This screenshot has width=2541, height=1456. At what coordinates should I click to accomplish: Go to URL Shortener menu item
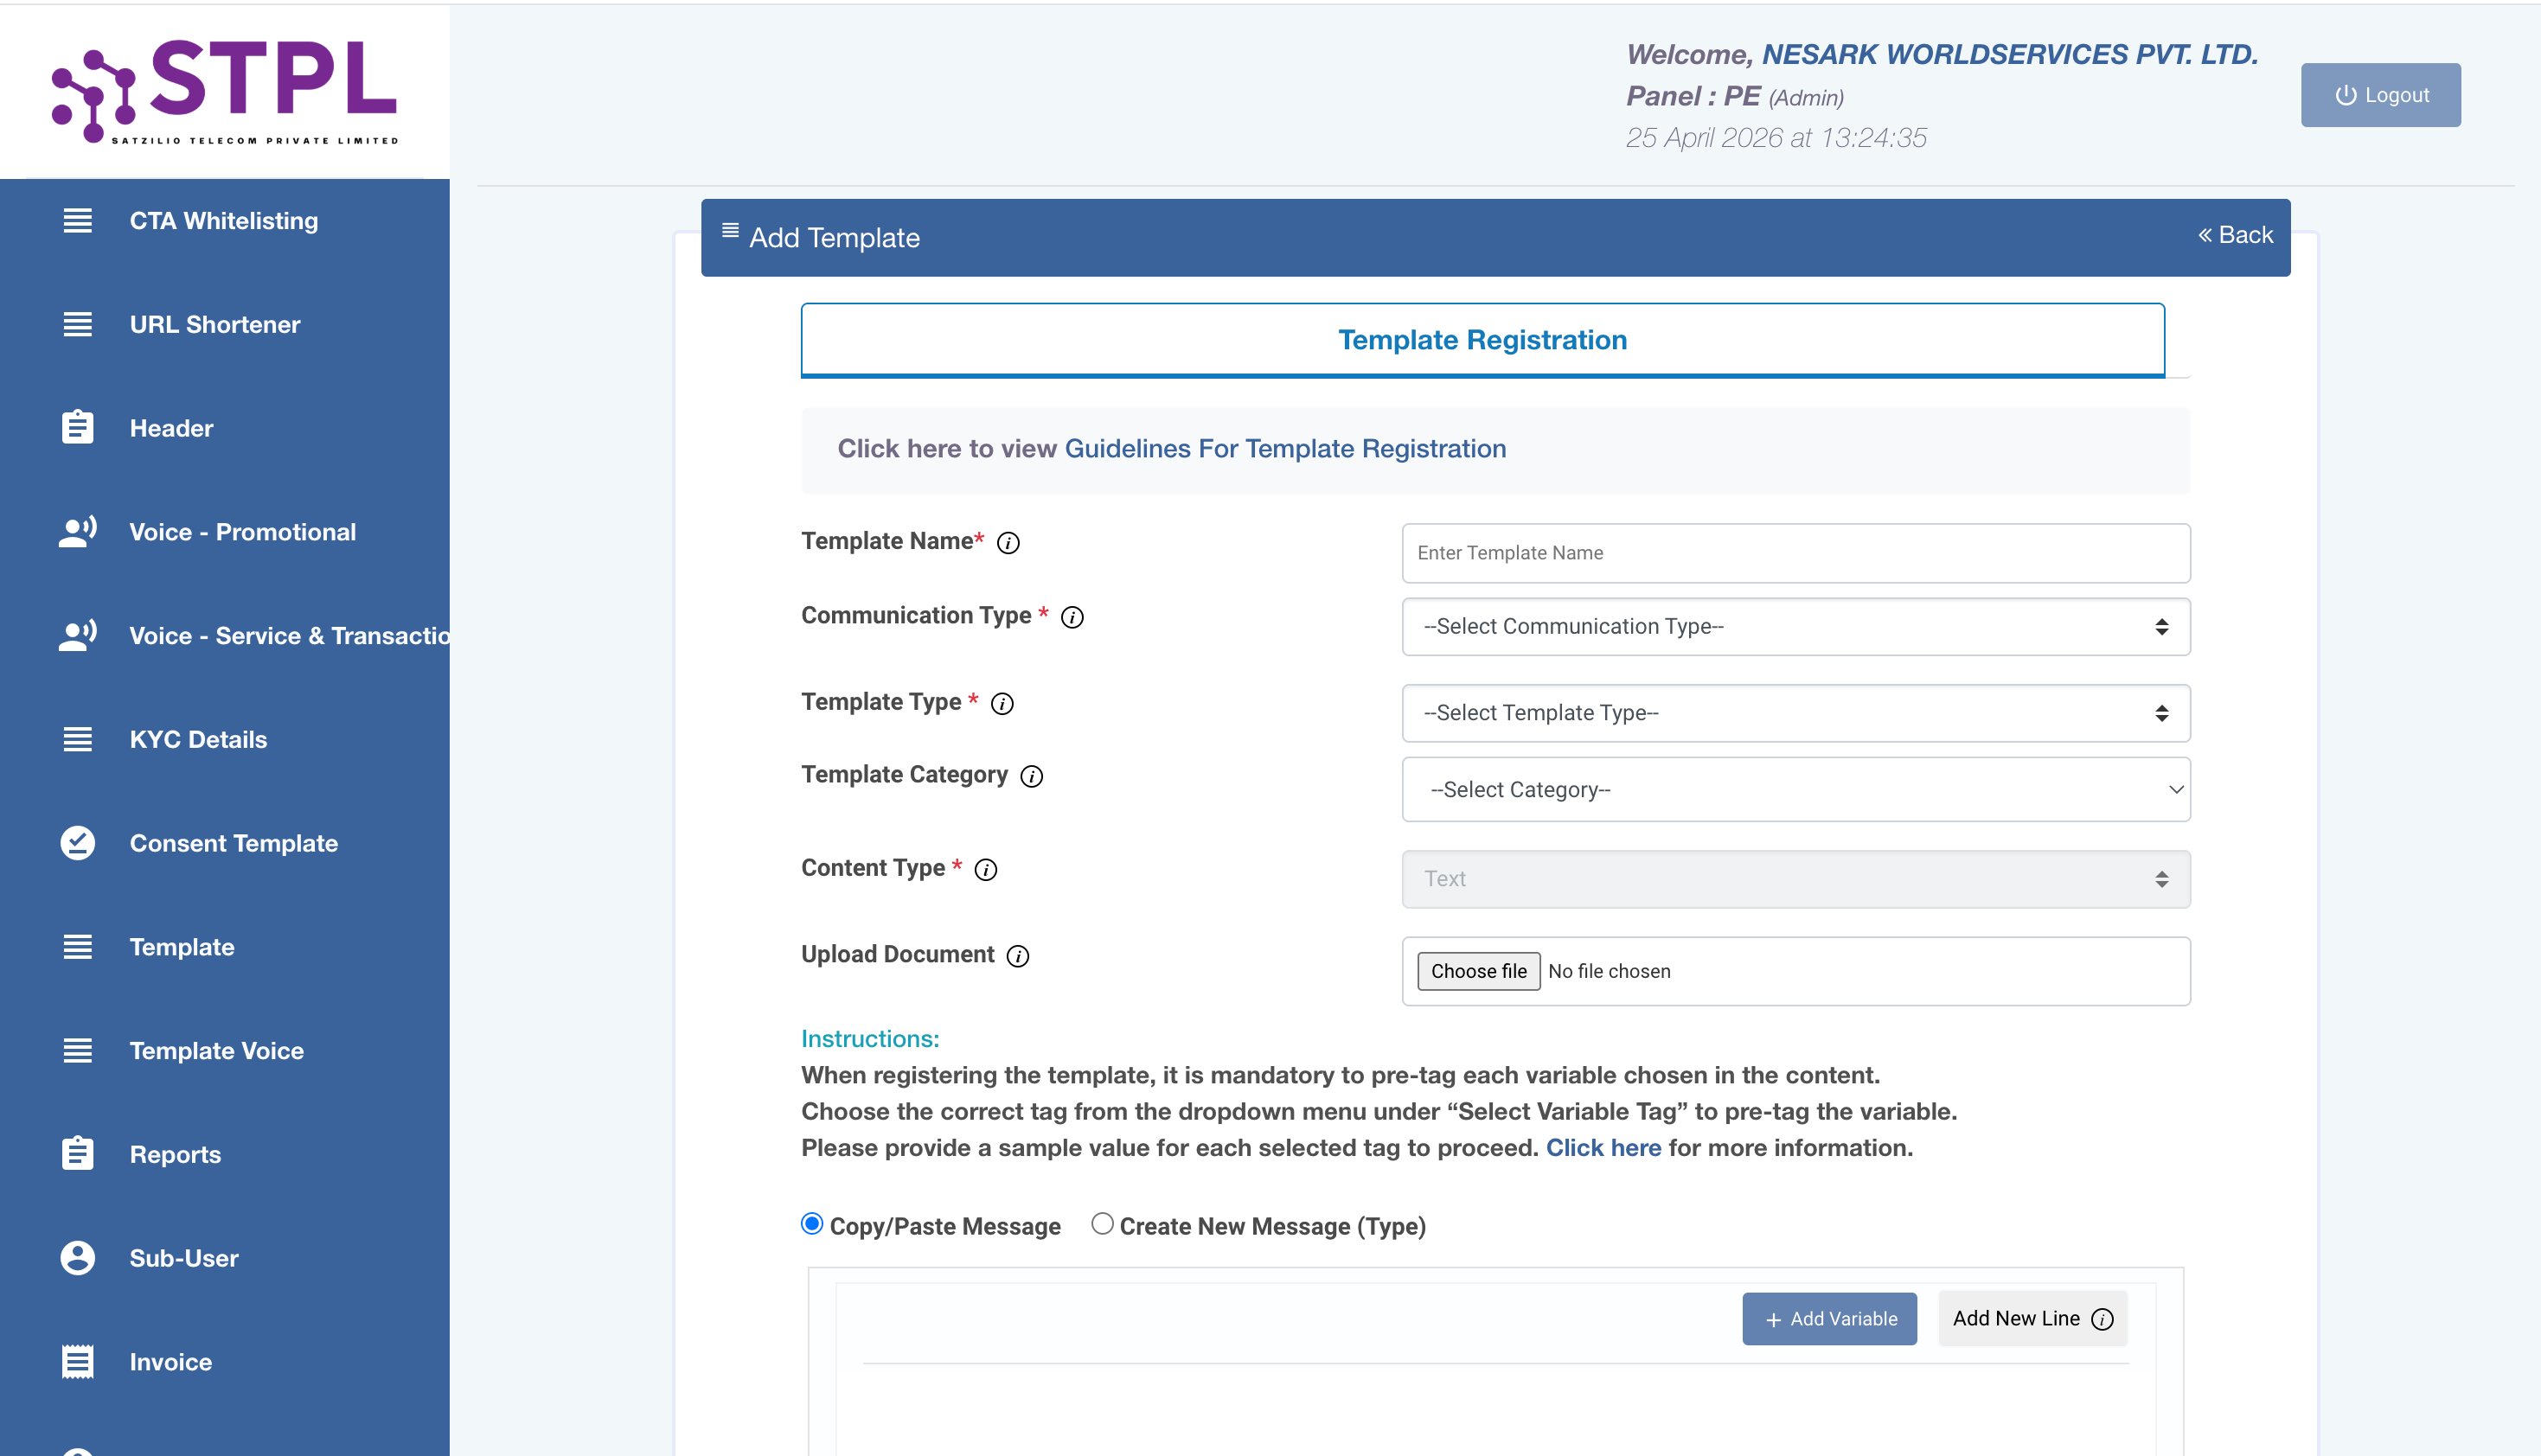click(x=215, y=324)
